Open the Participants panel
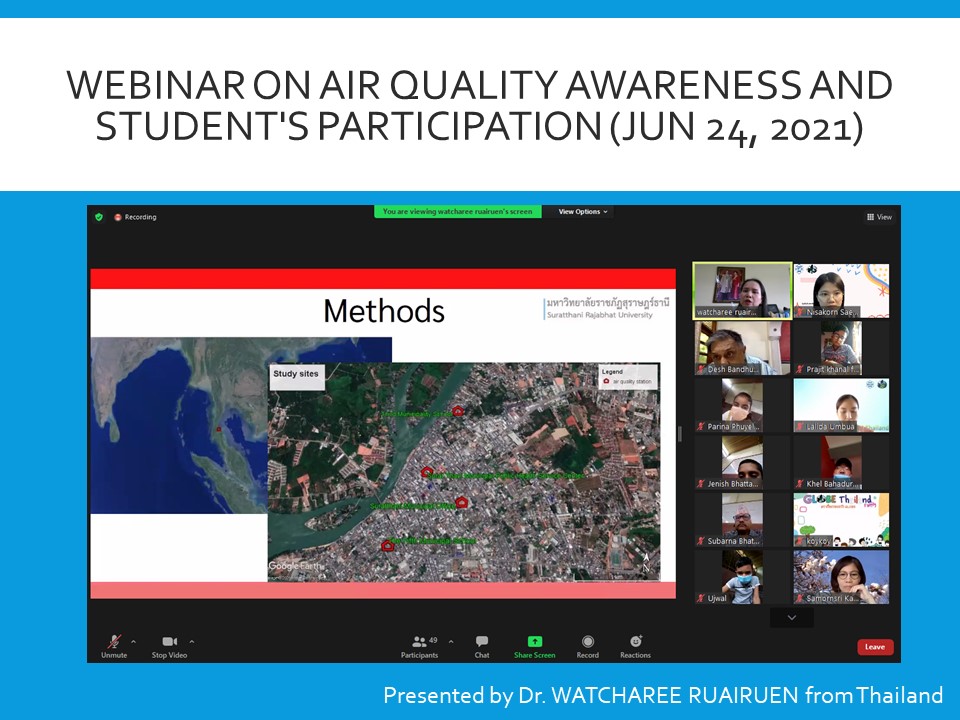The image size is (960, 720). (x=419, y=646)
